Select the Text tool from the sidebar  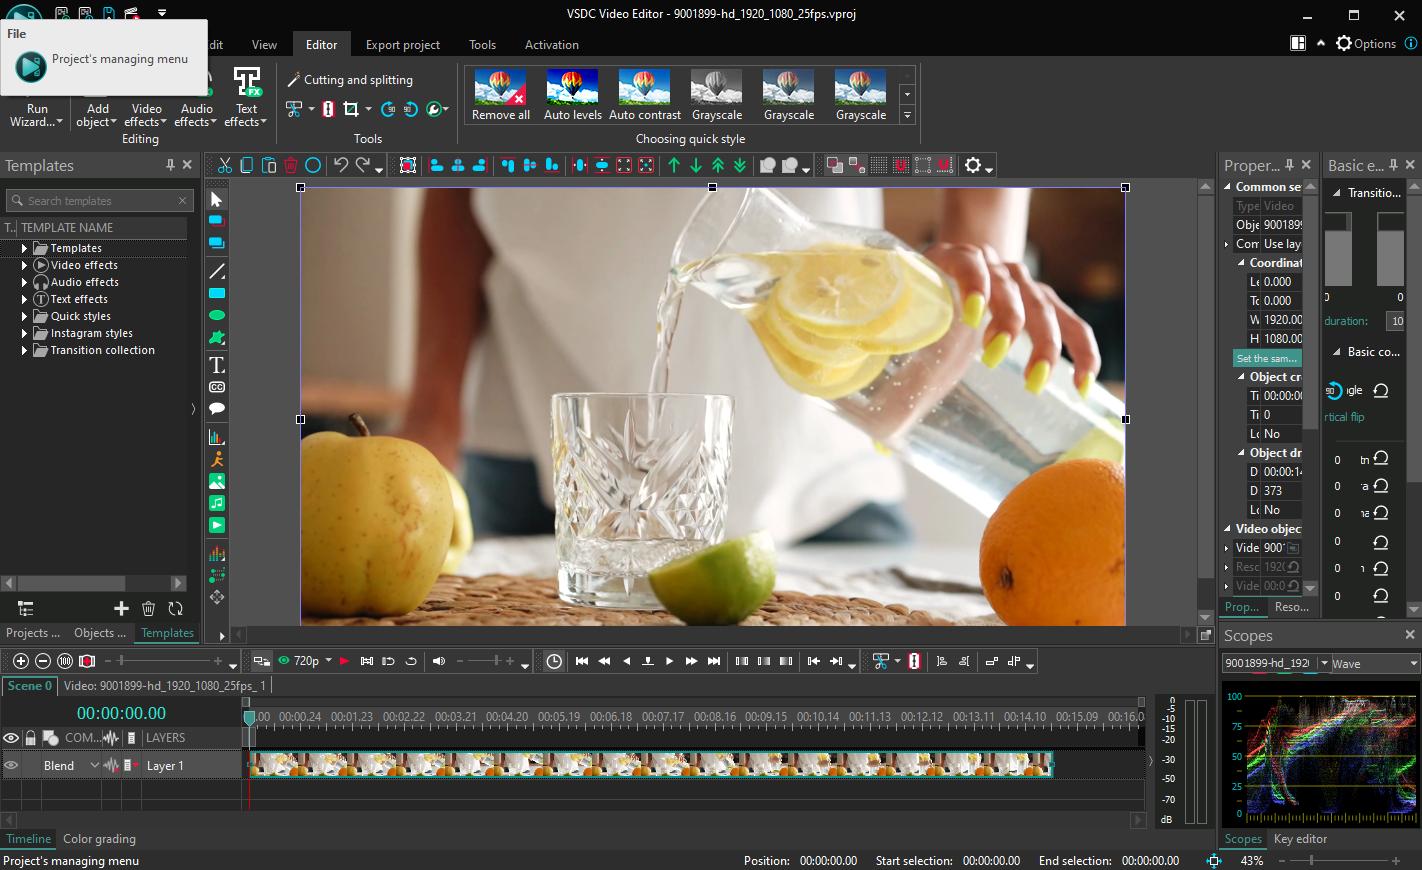click(x=216, y=365)
